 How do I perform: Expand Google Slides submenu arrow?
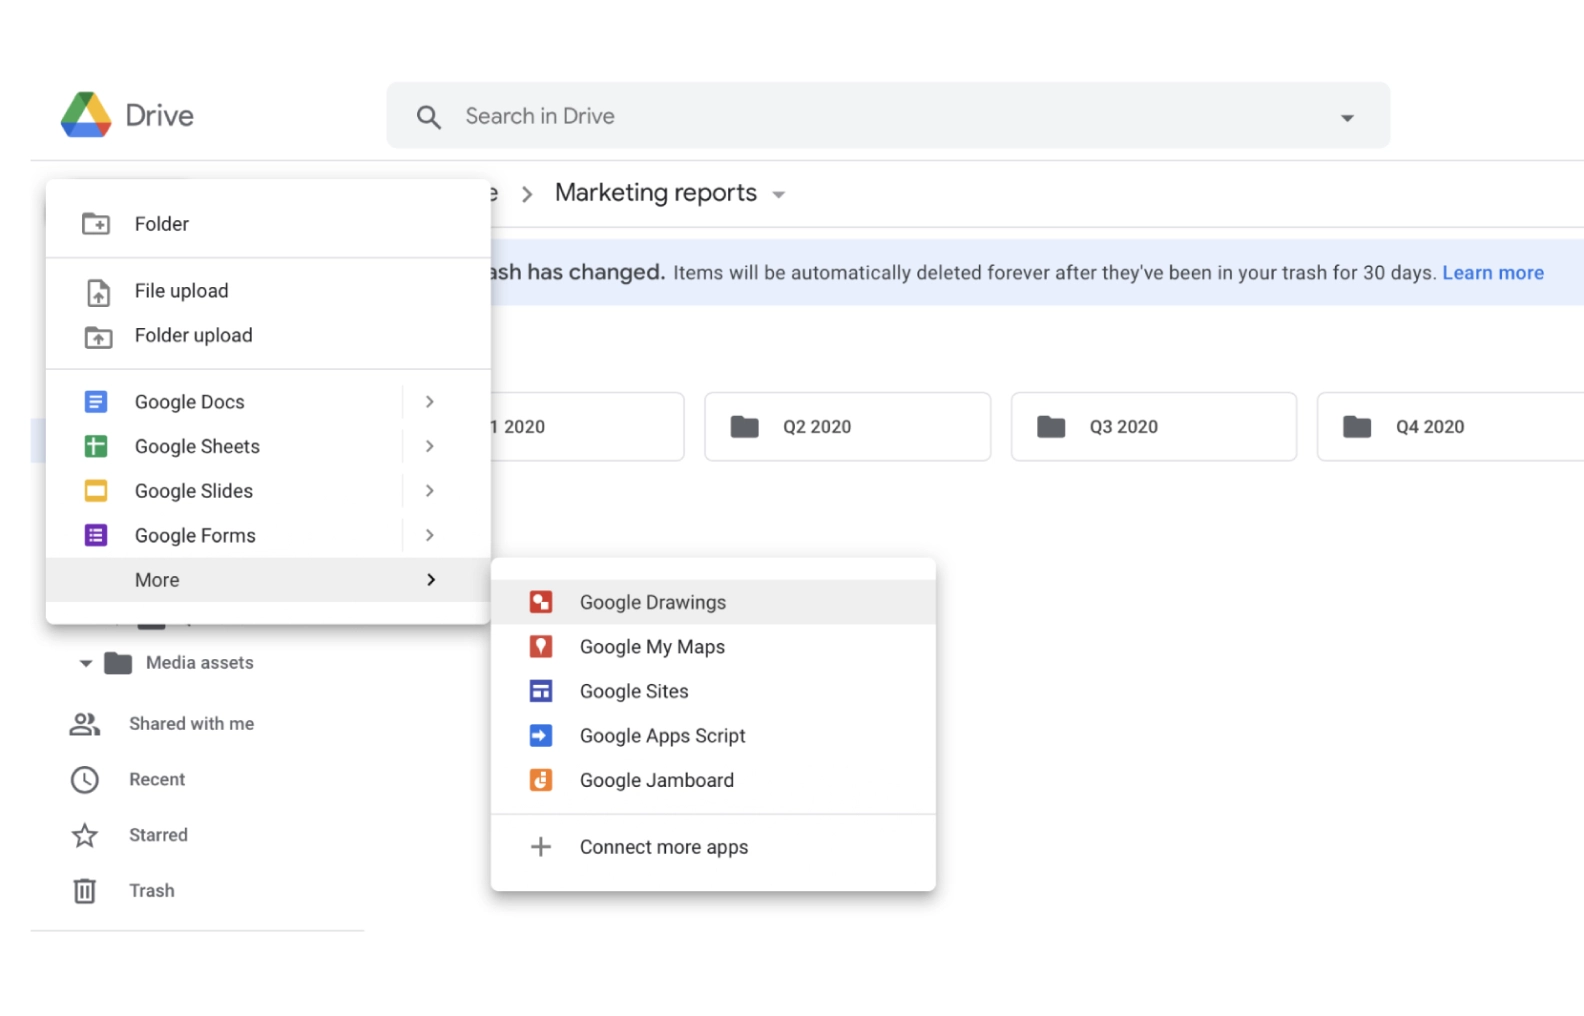click(430, 491)
